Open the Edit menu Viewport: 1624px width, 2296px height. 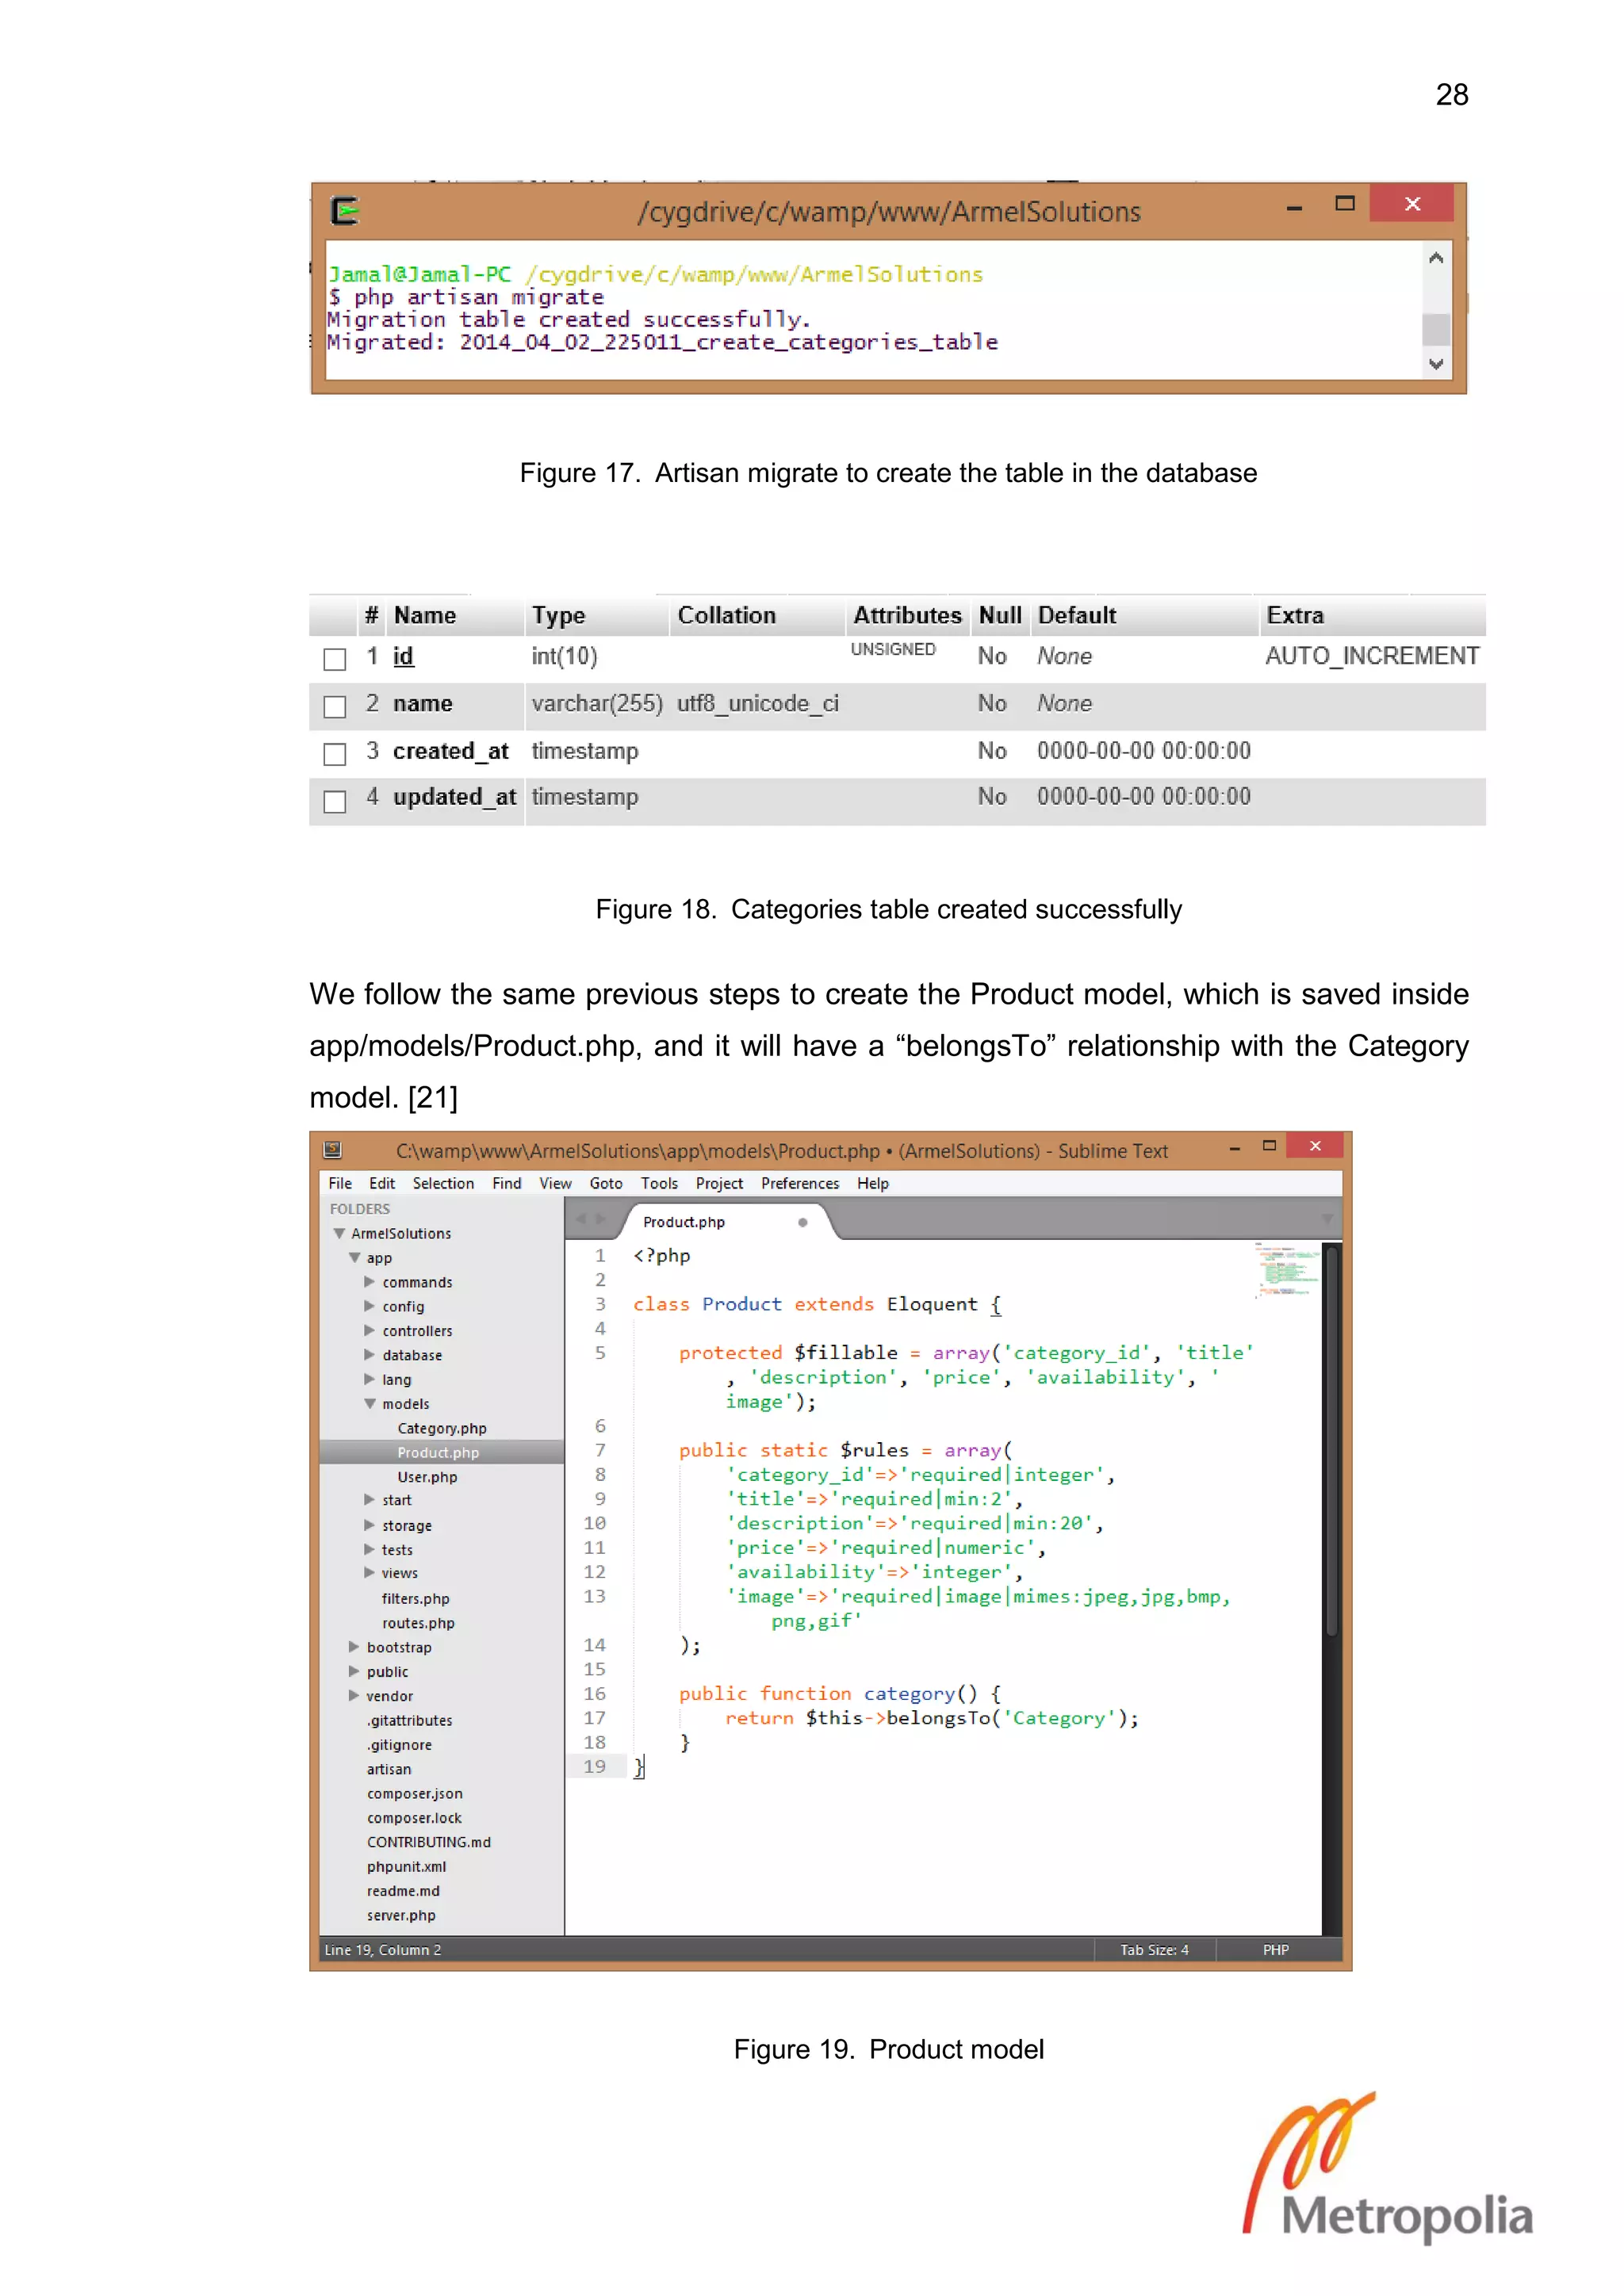coord(382,1183)
